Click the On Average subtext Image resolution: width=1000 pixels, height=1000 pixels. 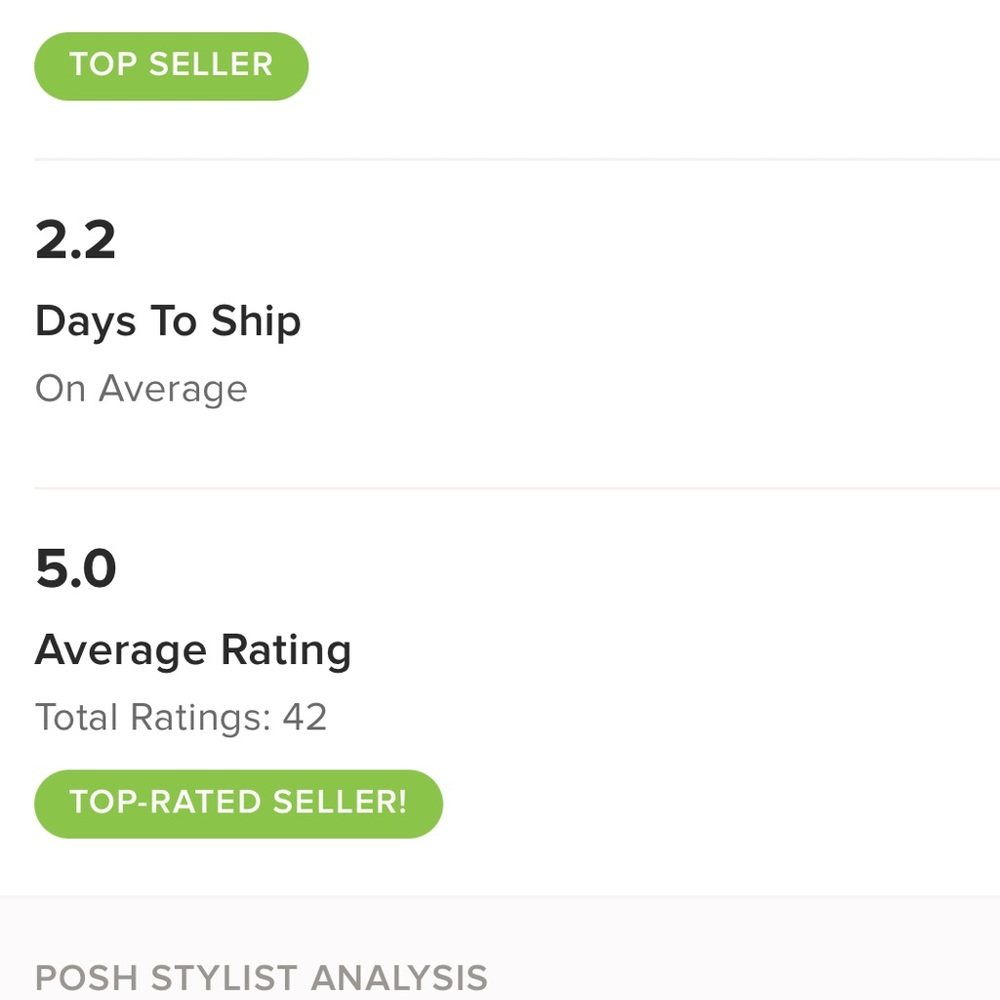click(141, 389)
